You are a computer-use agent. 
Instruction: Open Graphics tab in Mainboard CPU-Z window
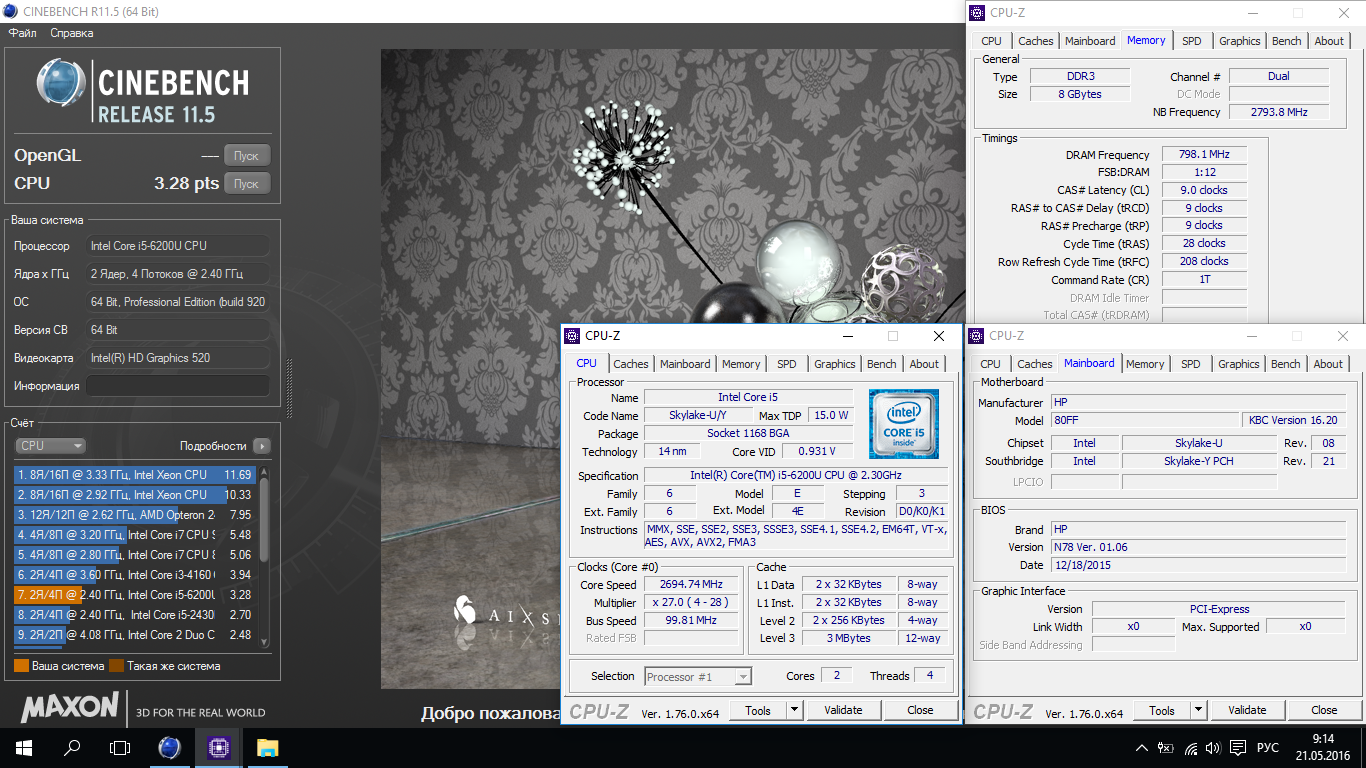click(x=1239, y=364)
